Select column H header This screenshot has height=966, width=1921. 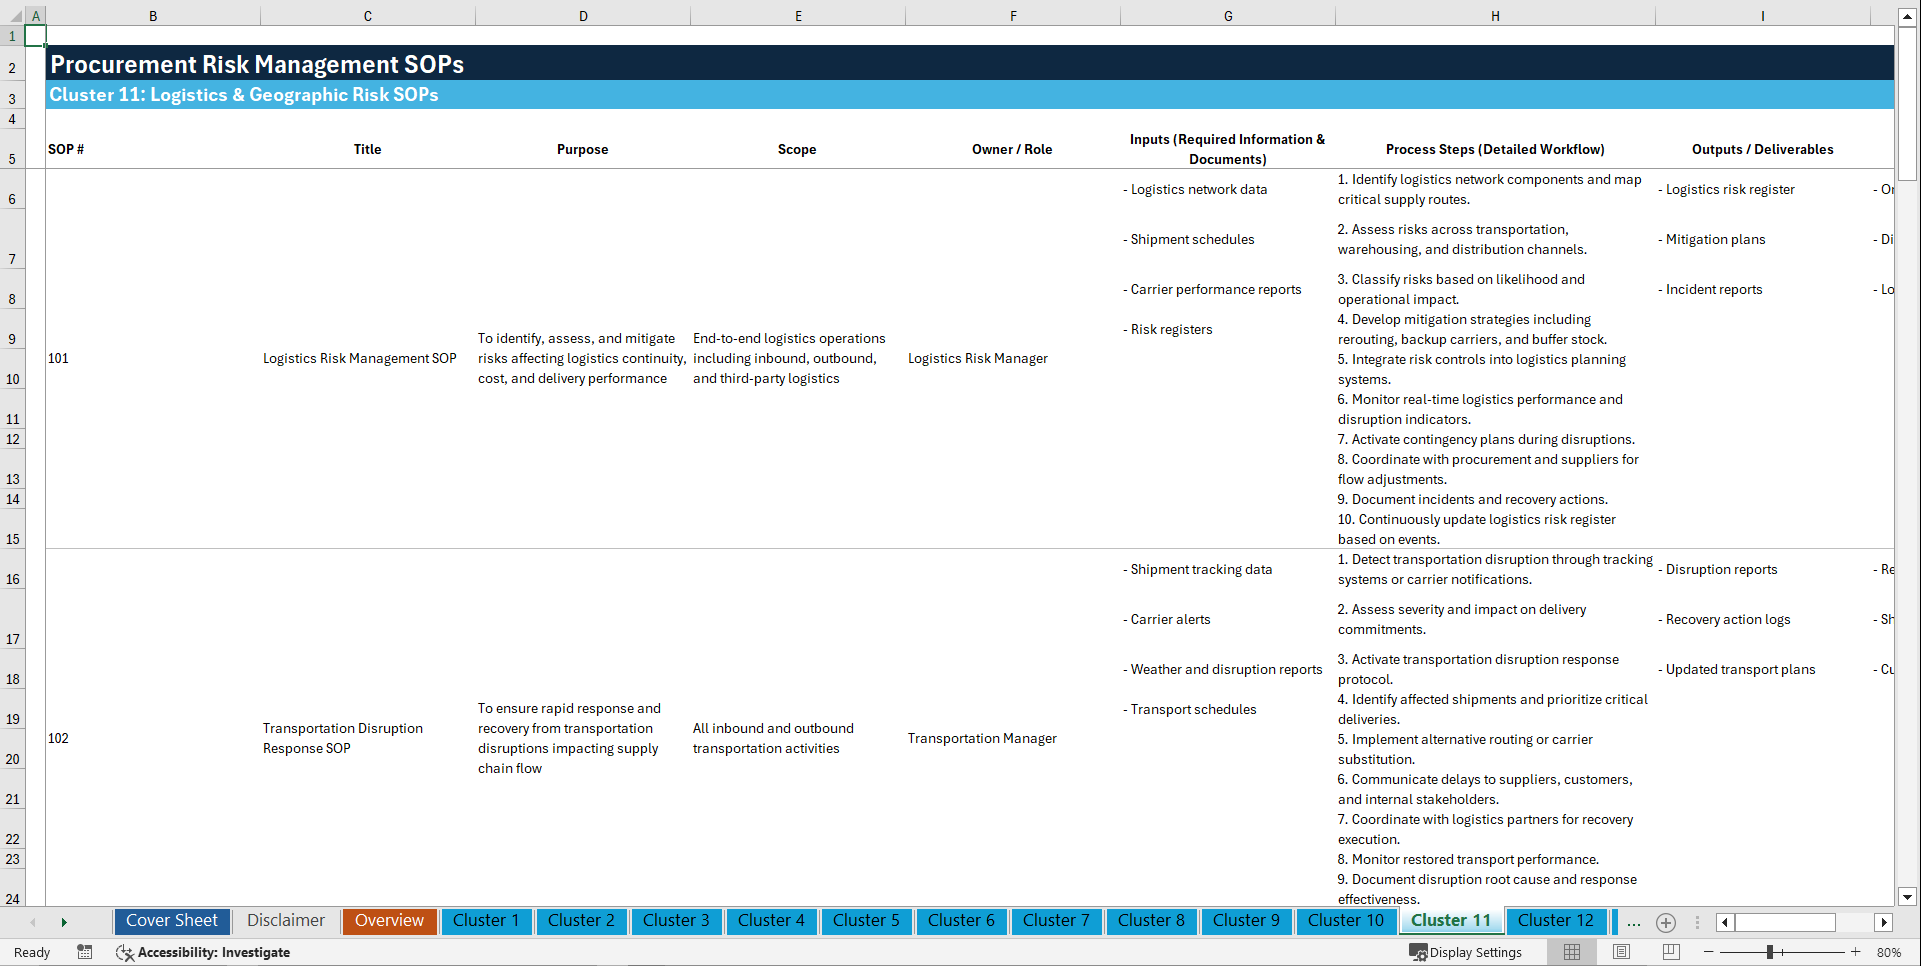1495,16
